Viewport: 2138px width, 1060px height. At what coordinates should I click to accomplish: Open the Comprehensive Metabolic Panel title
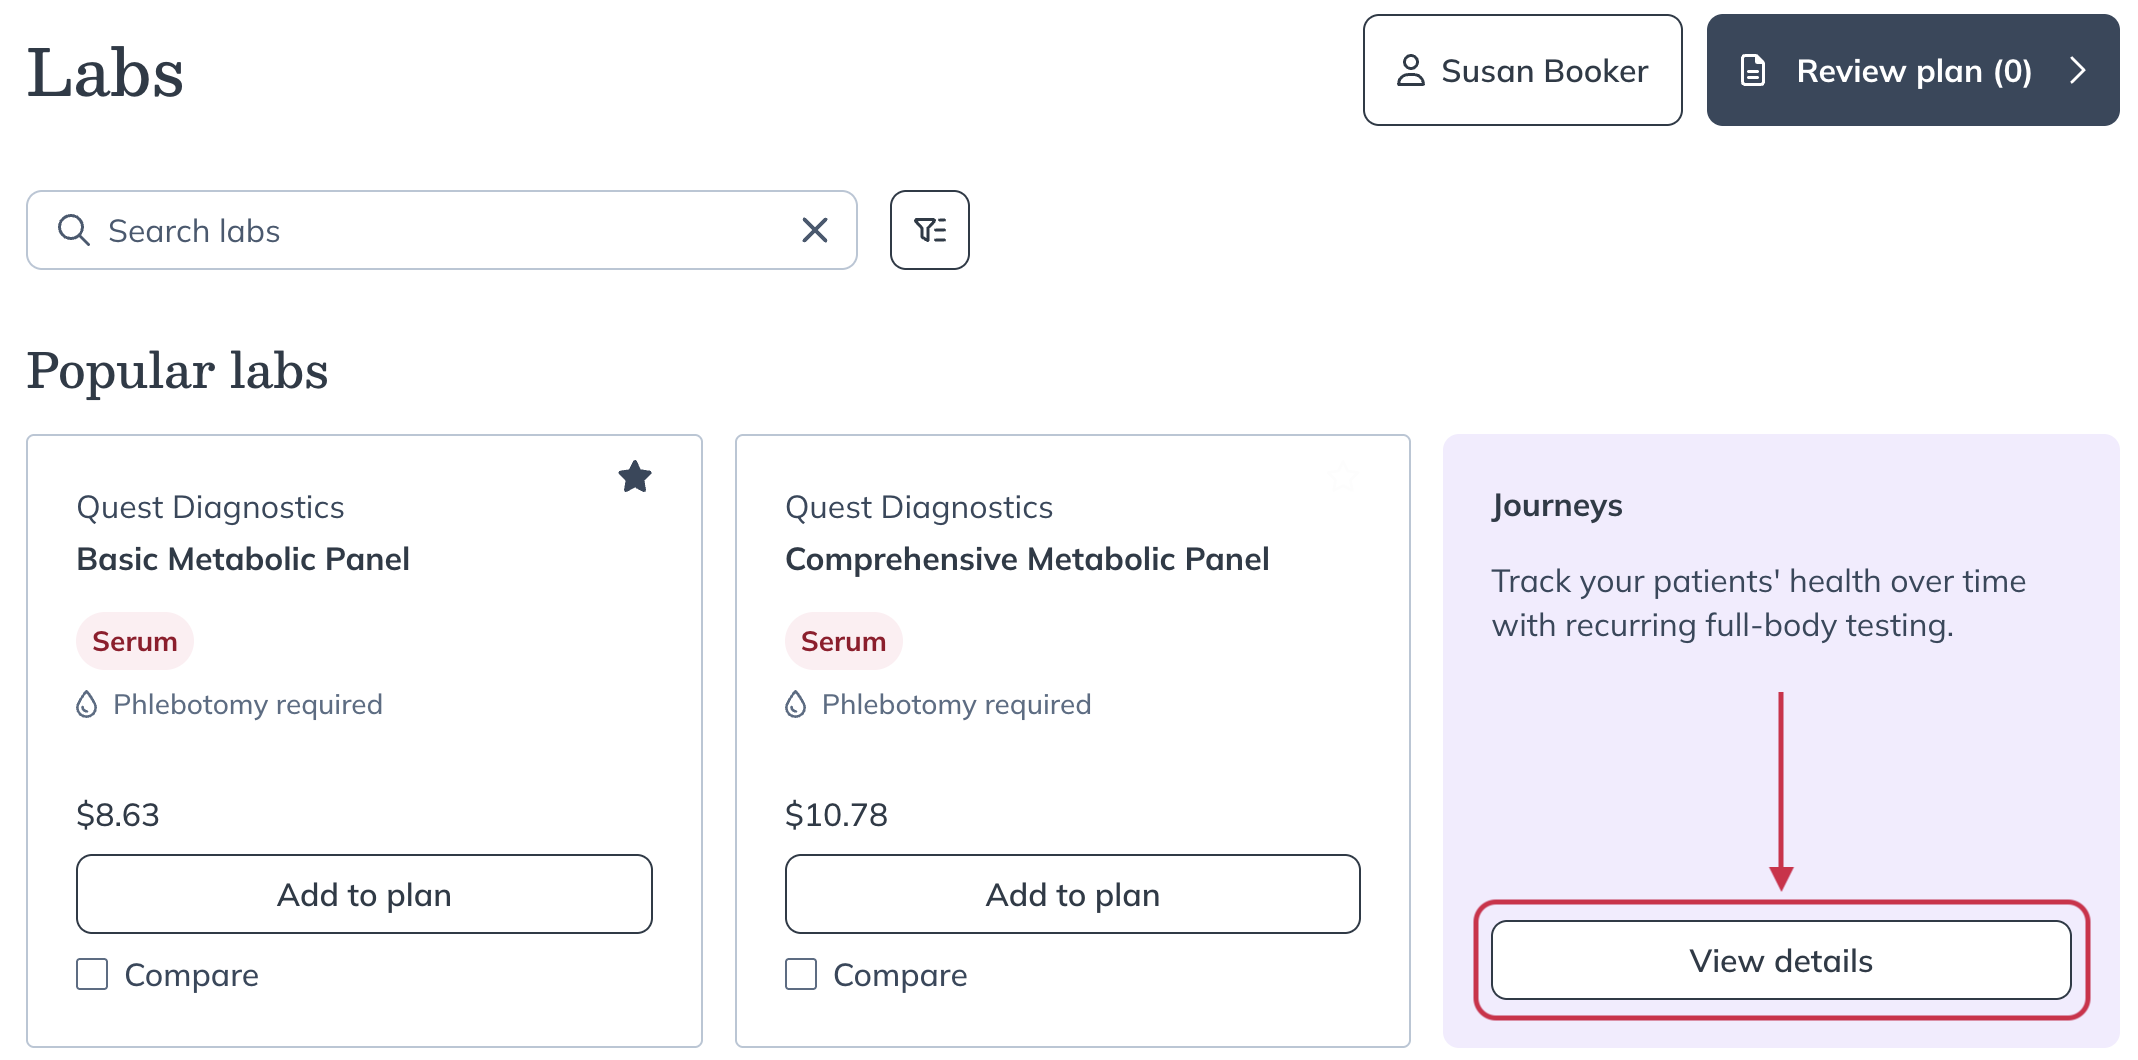[1027, 559]
